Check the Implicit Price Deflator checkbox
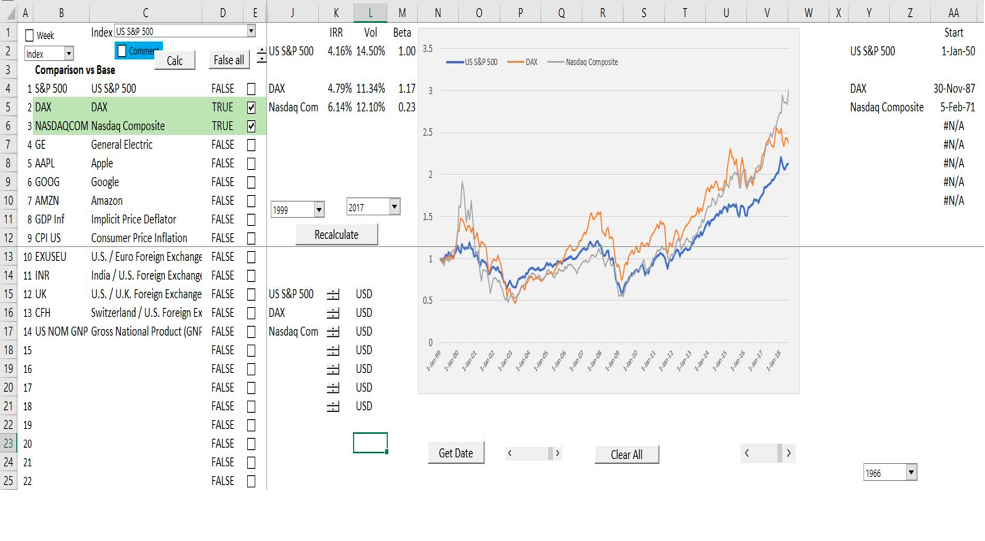The image size is (985, 541). [251, 220]
